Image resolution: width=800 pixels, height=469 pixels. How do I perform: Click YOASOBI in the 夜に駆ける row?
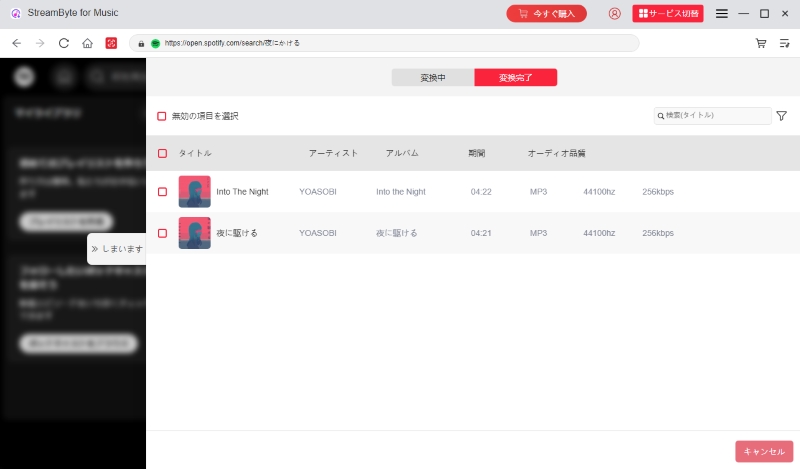tap(317, 233)
